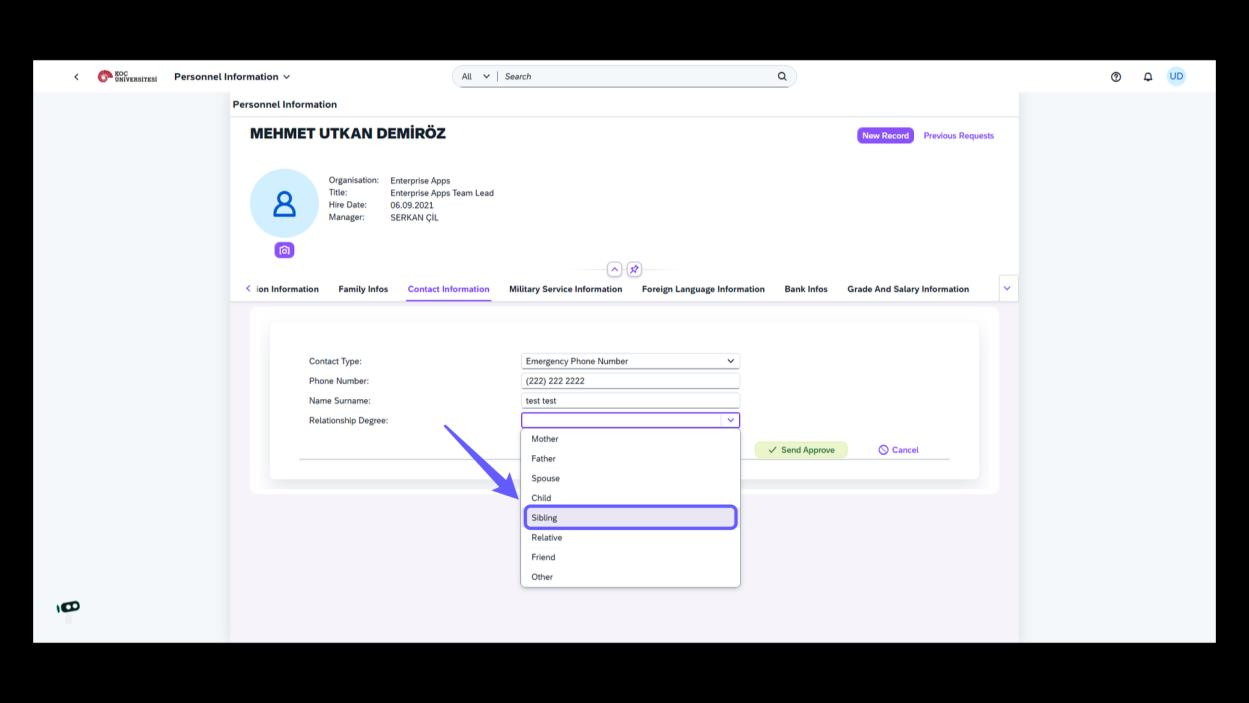Switch to the Family Infos tab
Viewport: 1249px width, 703px height.
363,289
